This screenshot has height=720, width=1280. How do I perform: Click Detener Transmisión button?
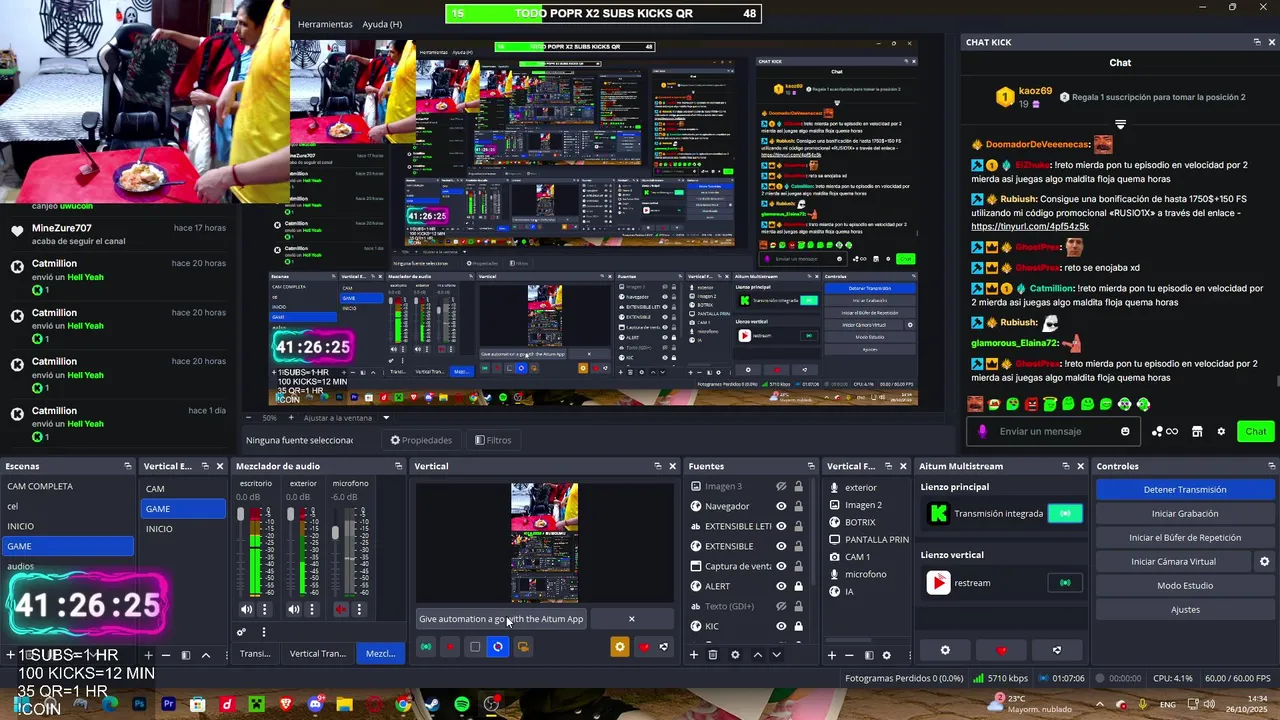point(1185,489)
